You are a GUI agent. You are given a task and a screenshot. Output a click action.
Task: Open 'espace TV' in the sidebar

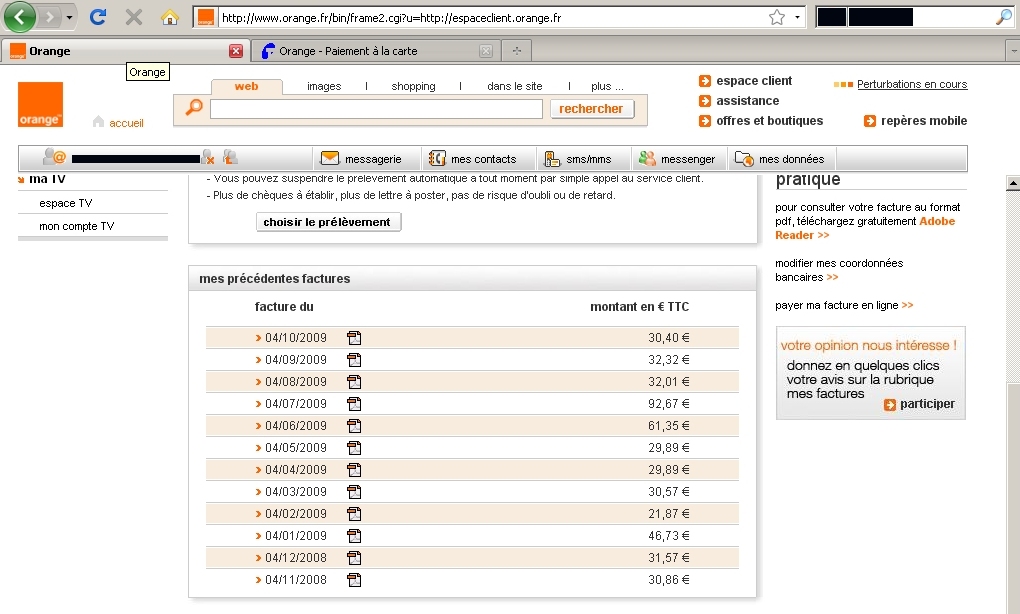coord(66,203)
